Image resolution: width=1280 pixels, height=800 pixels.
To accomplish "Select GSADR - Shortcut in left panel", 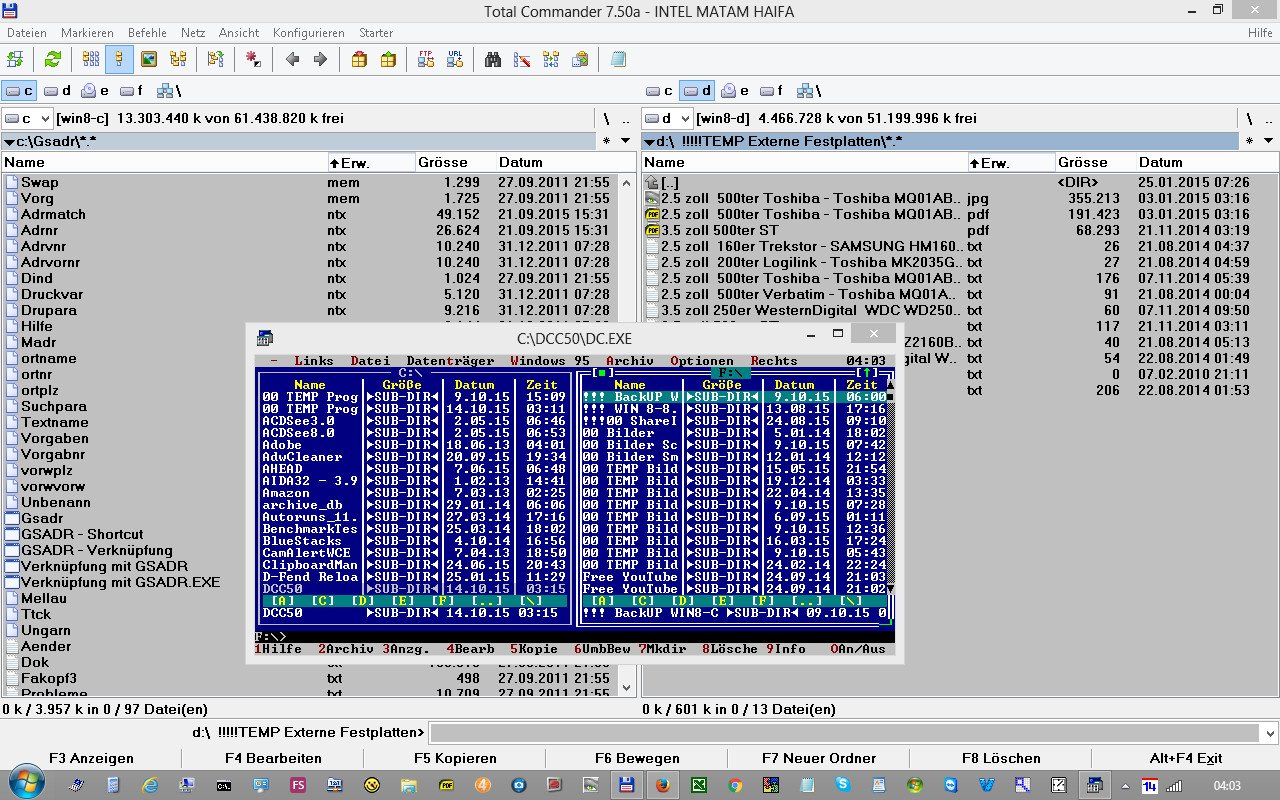I will point(82,534).
